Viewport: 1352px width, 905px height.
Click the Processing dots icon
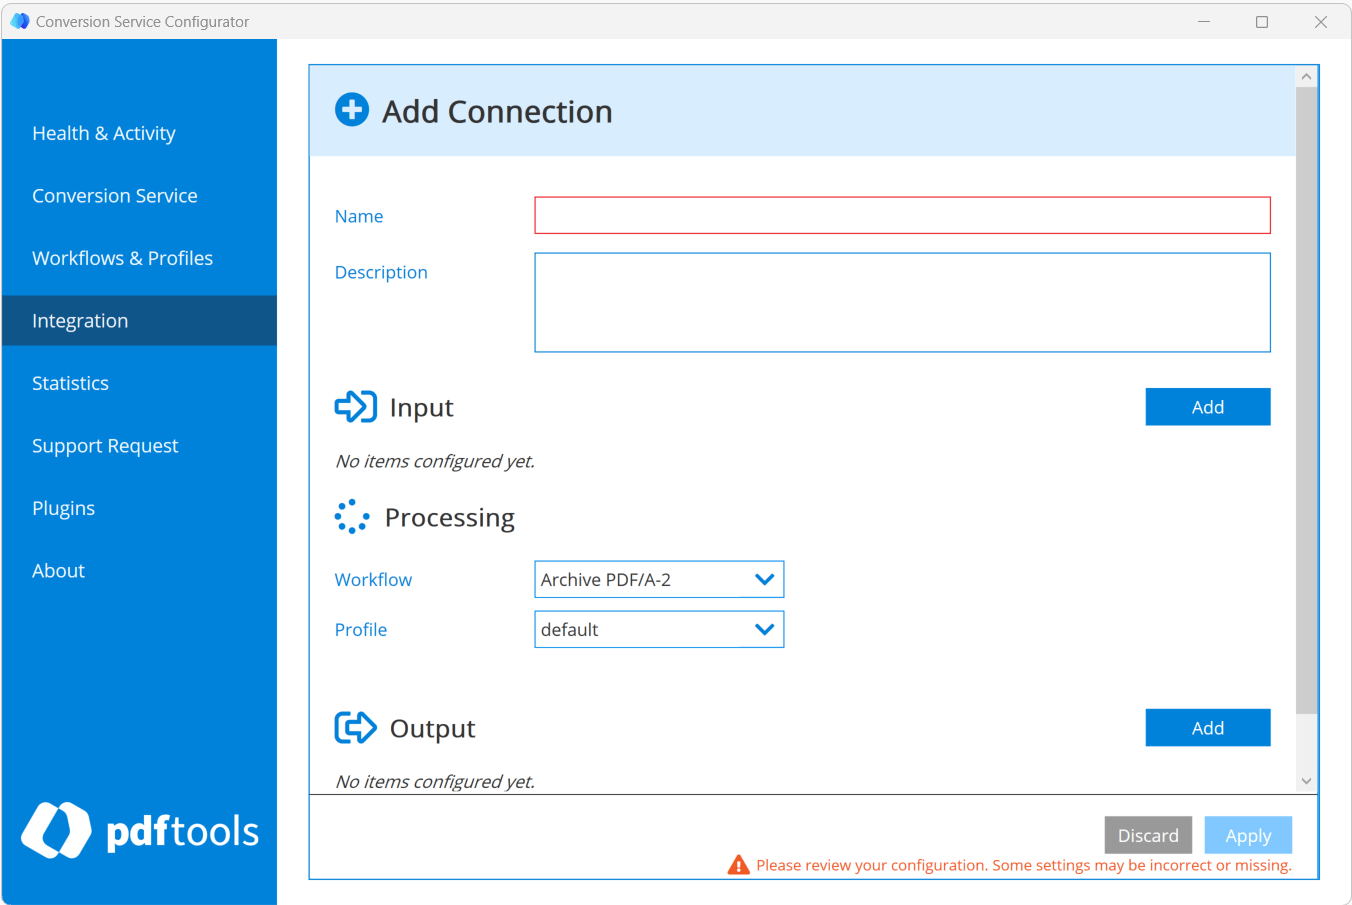[352, 516]
